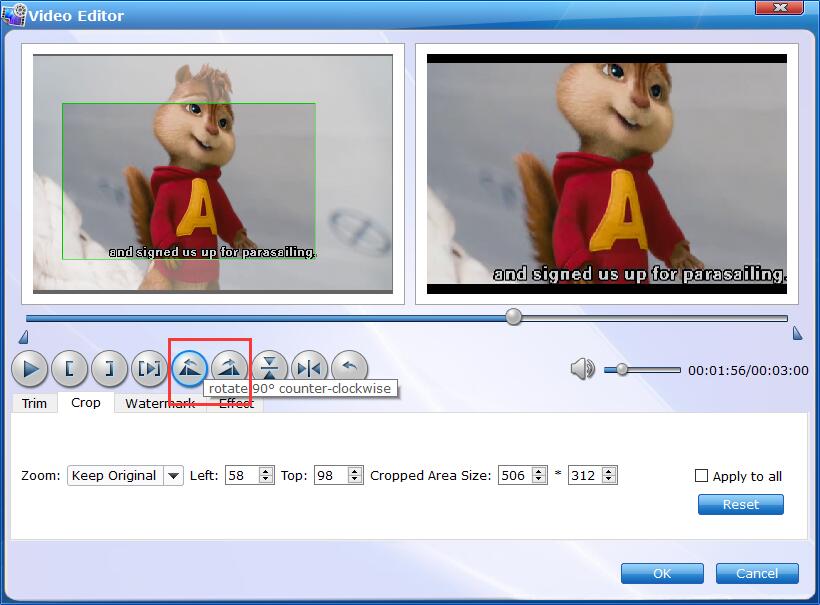Open the Effect tab

coord(236,403)
